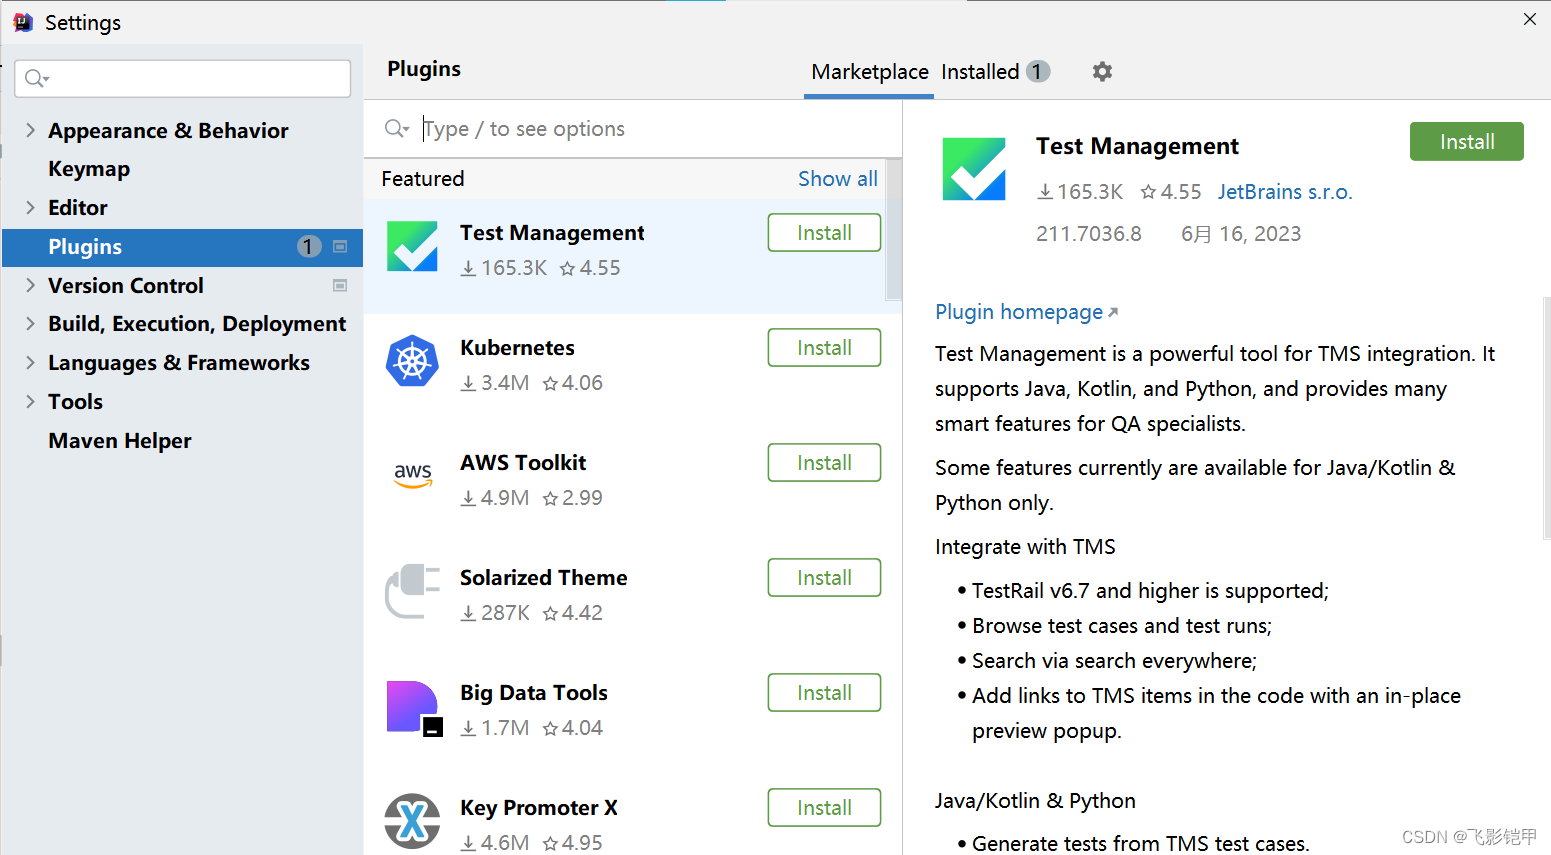Expand Languages & Frameworks node
Viewport: 1551px width, 855px height.
[30, 362]
